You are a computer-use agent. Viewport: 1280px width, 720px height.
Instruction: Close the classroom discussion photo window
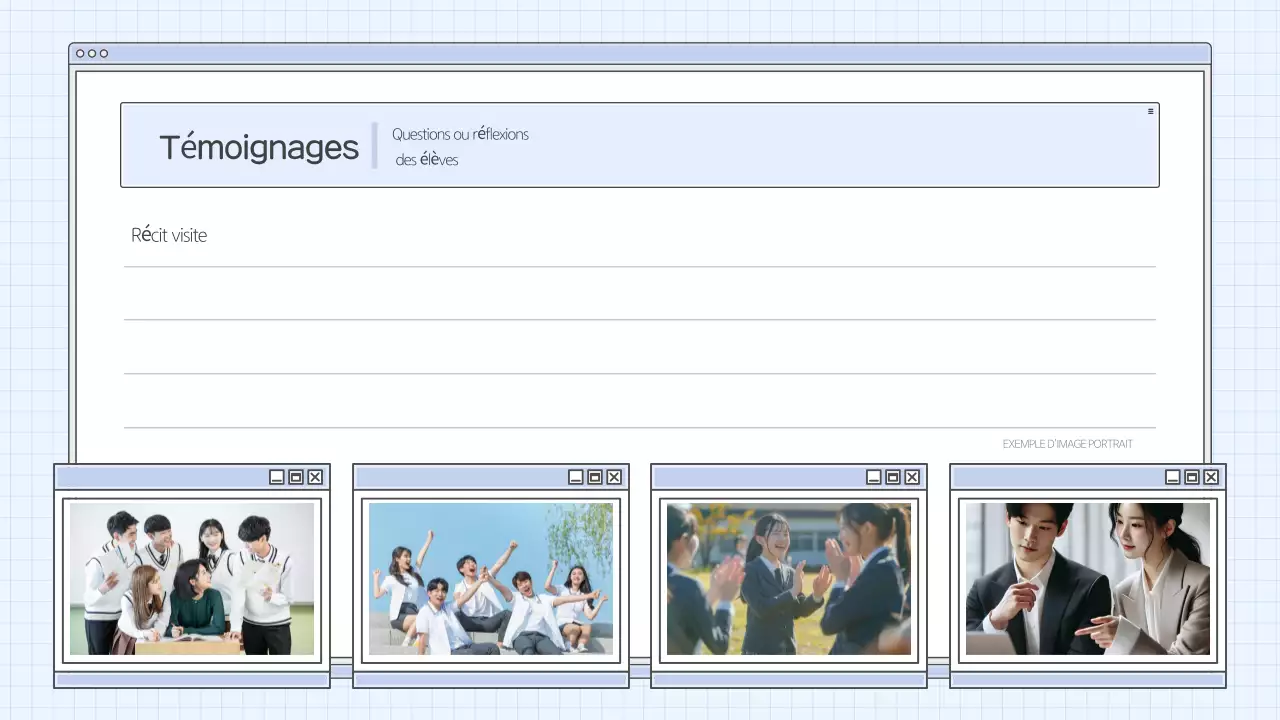[x=315, y=477]
